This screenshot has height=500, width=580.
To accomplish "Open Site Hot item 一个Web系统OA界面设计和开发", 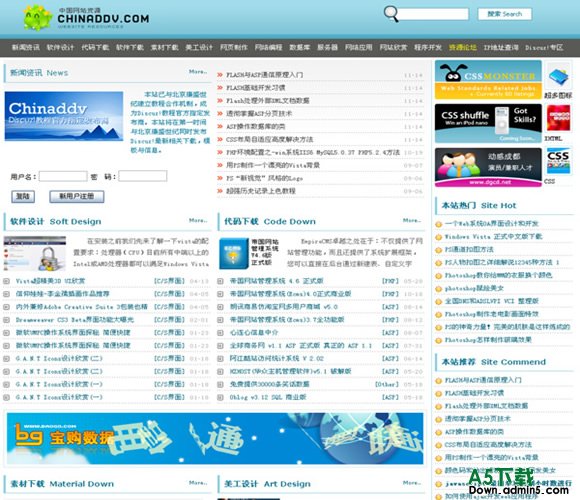I will [x=492, y=224].
